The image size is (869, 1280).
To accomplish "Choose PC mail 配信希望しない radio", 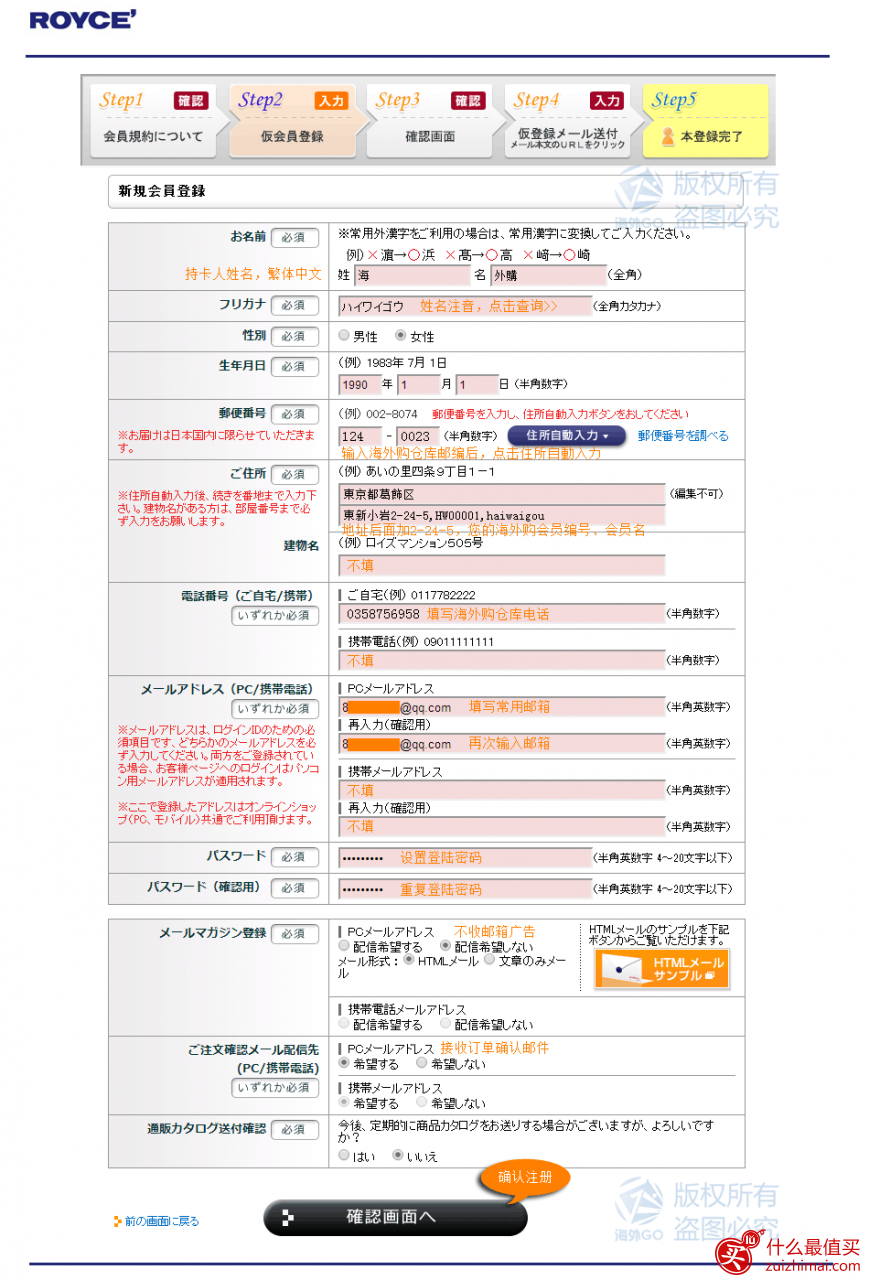I will (x=446, y=945).
